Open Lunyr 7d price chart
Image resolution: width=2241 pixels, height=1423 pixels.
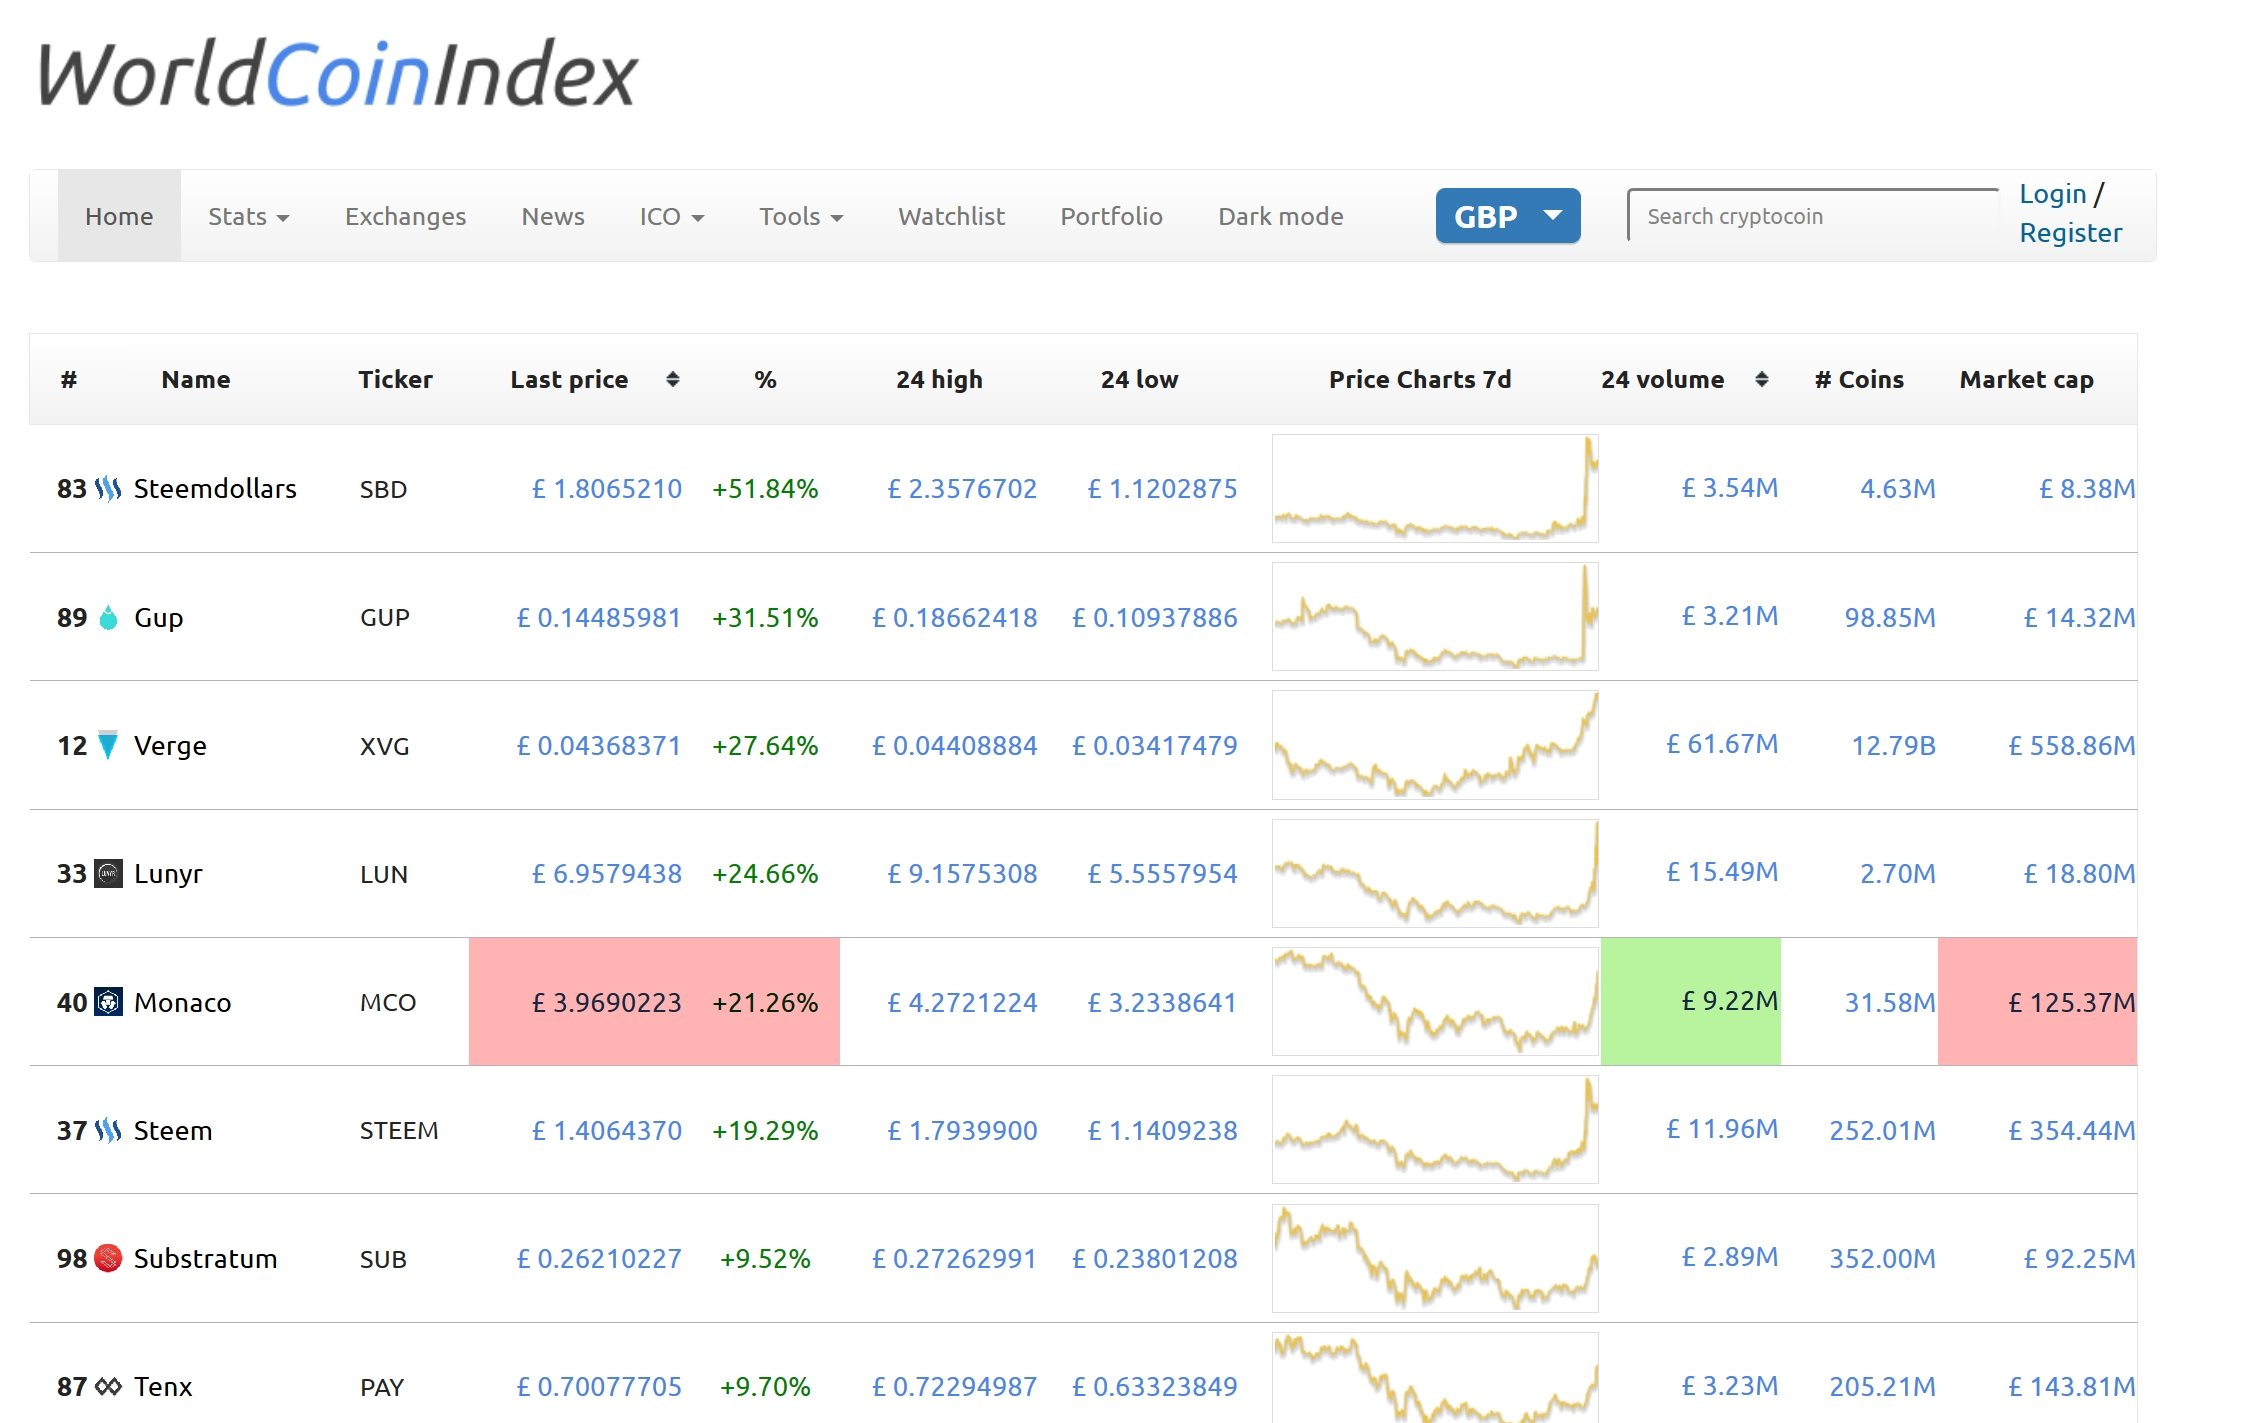pyautogui.click(x=1435, y=873)
